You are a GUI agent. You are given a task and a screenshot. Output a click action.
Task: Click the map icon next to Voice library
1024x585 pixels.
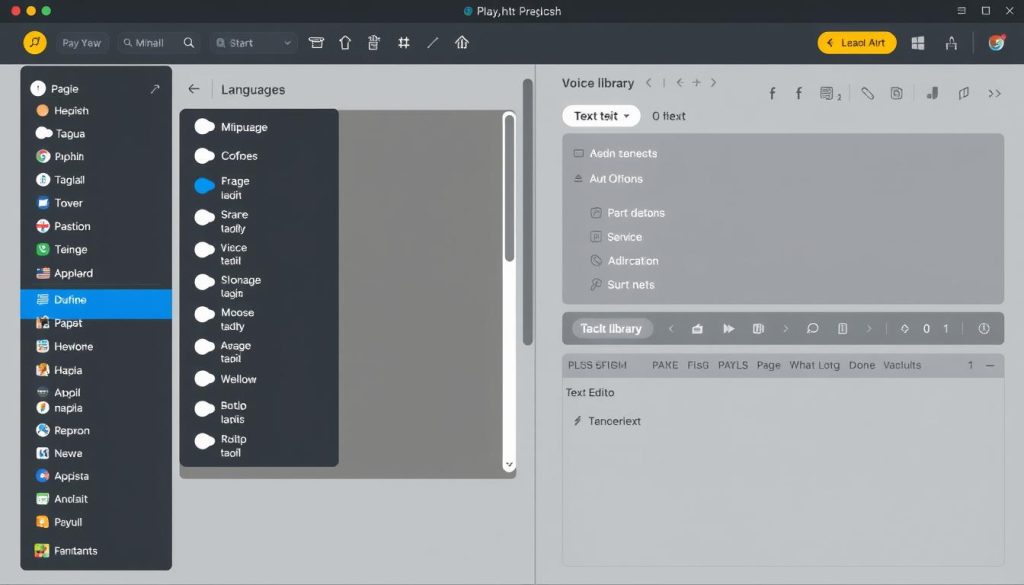pos(963,92)
